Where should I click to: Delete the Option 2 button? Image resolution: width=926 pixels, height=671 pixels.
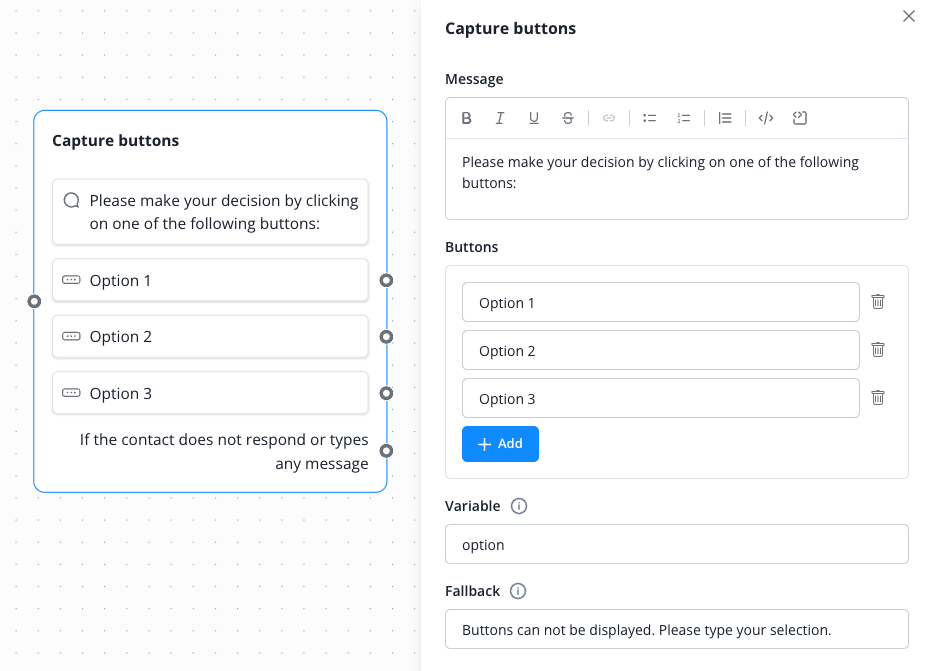point(878,349)
